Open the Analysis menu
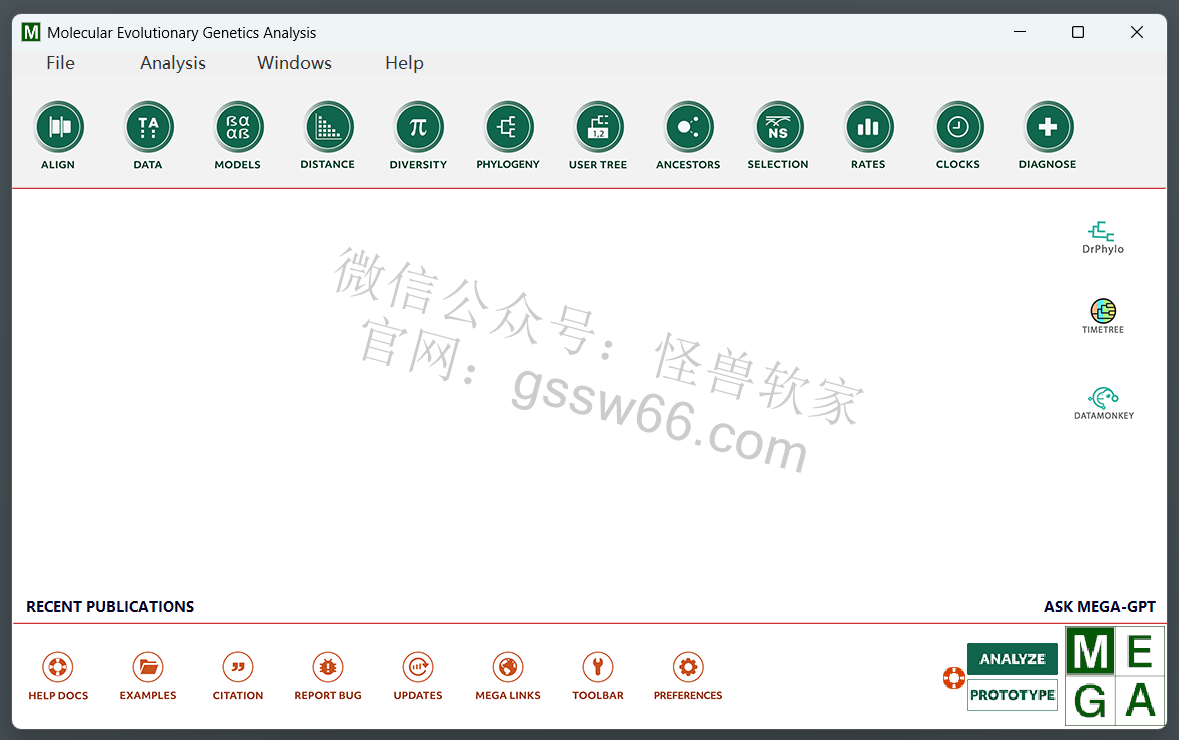The image size is (1179, 740). [173, 63]
